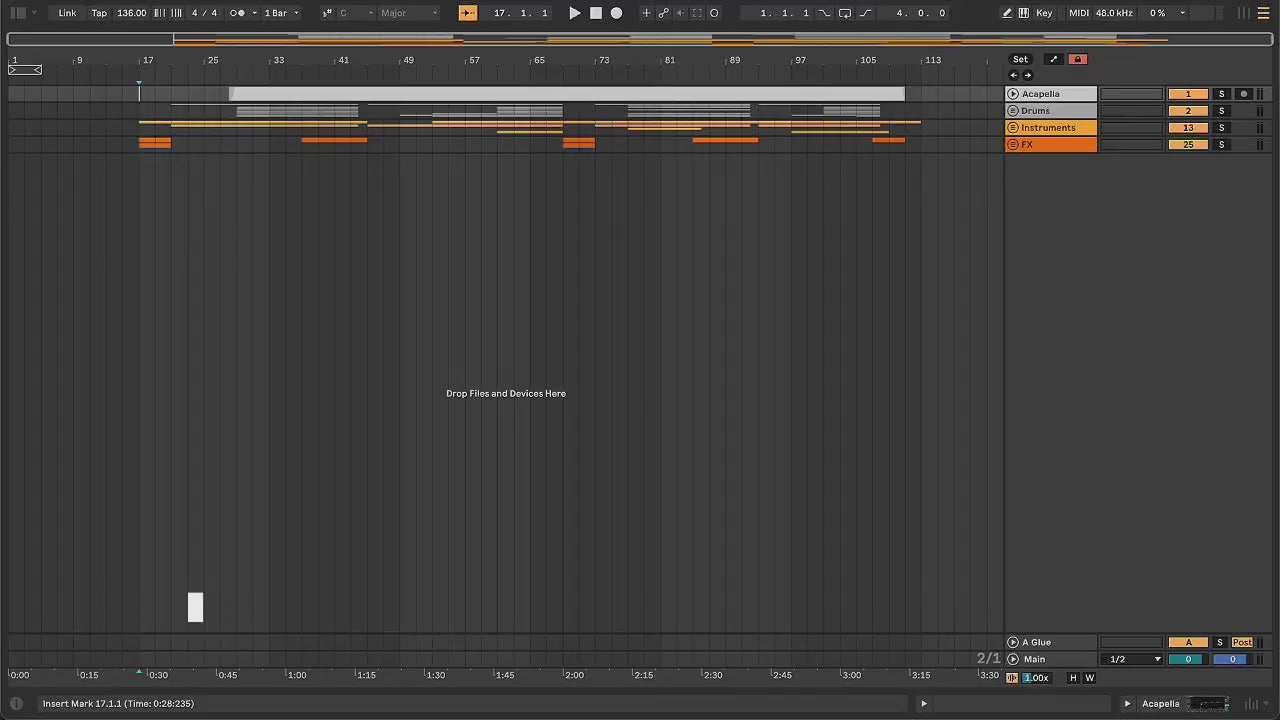1280x720 pixels.
Task: Click the Main track volume slider
Action: (x=1188, y=659)
